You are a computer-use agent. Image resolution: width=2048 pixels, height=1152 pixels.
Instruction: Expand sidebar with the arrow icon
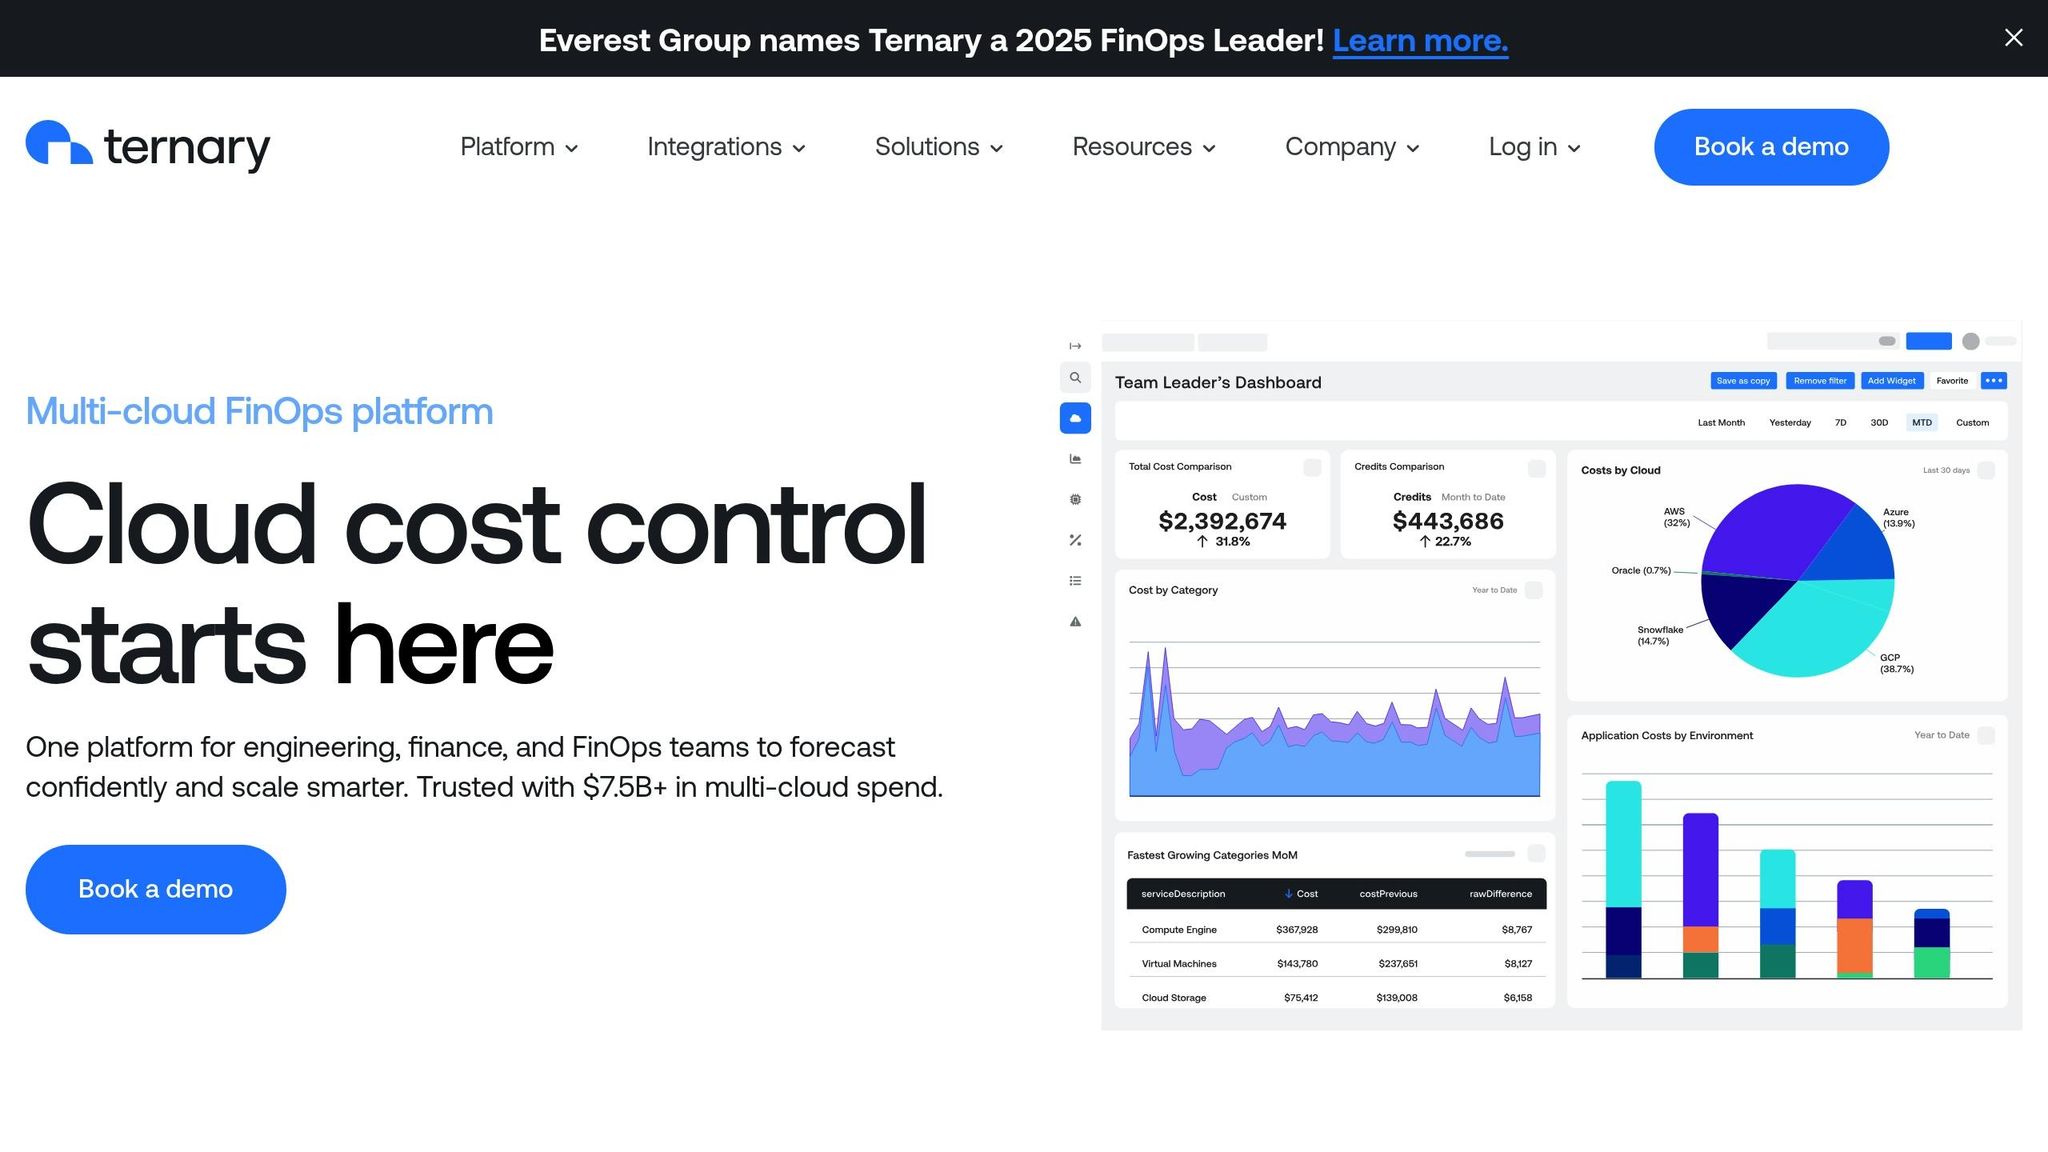pyautogui.click(x=1075, y=346)
